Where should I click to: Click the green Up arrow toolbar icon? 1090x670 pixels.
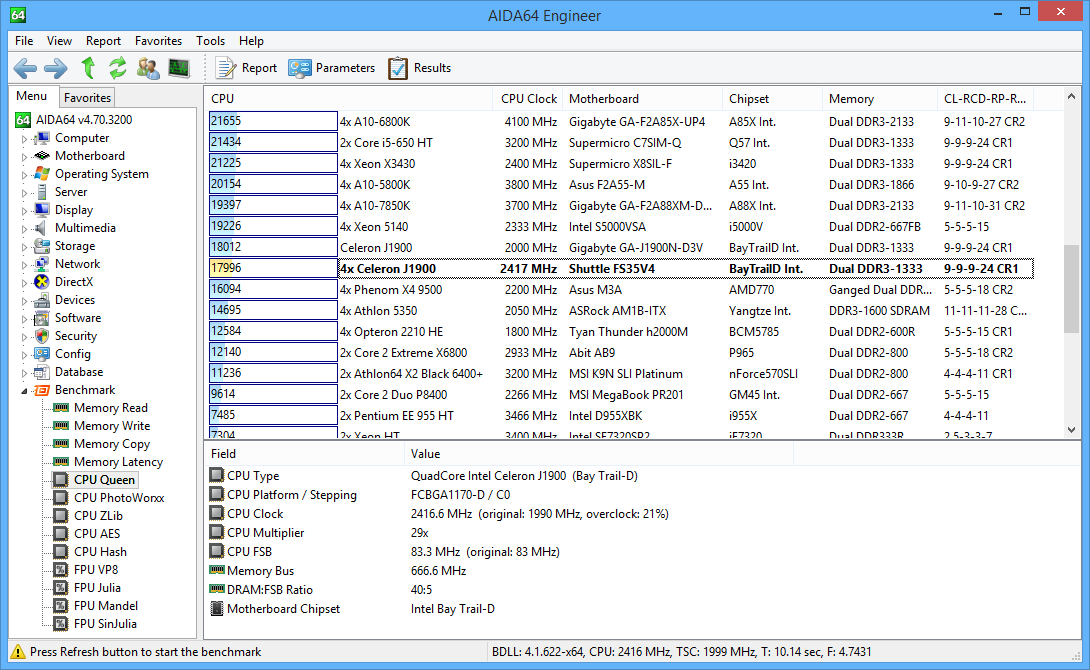[88, 68]
